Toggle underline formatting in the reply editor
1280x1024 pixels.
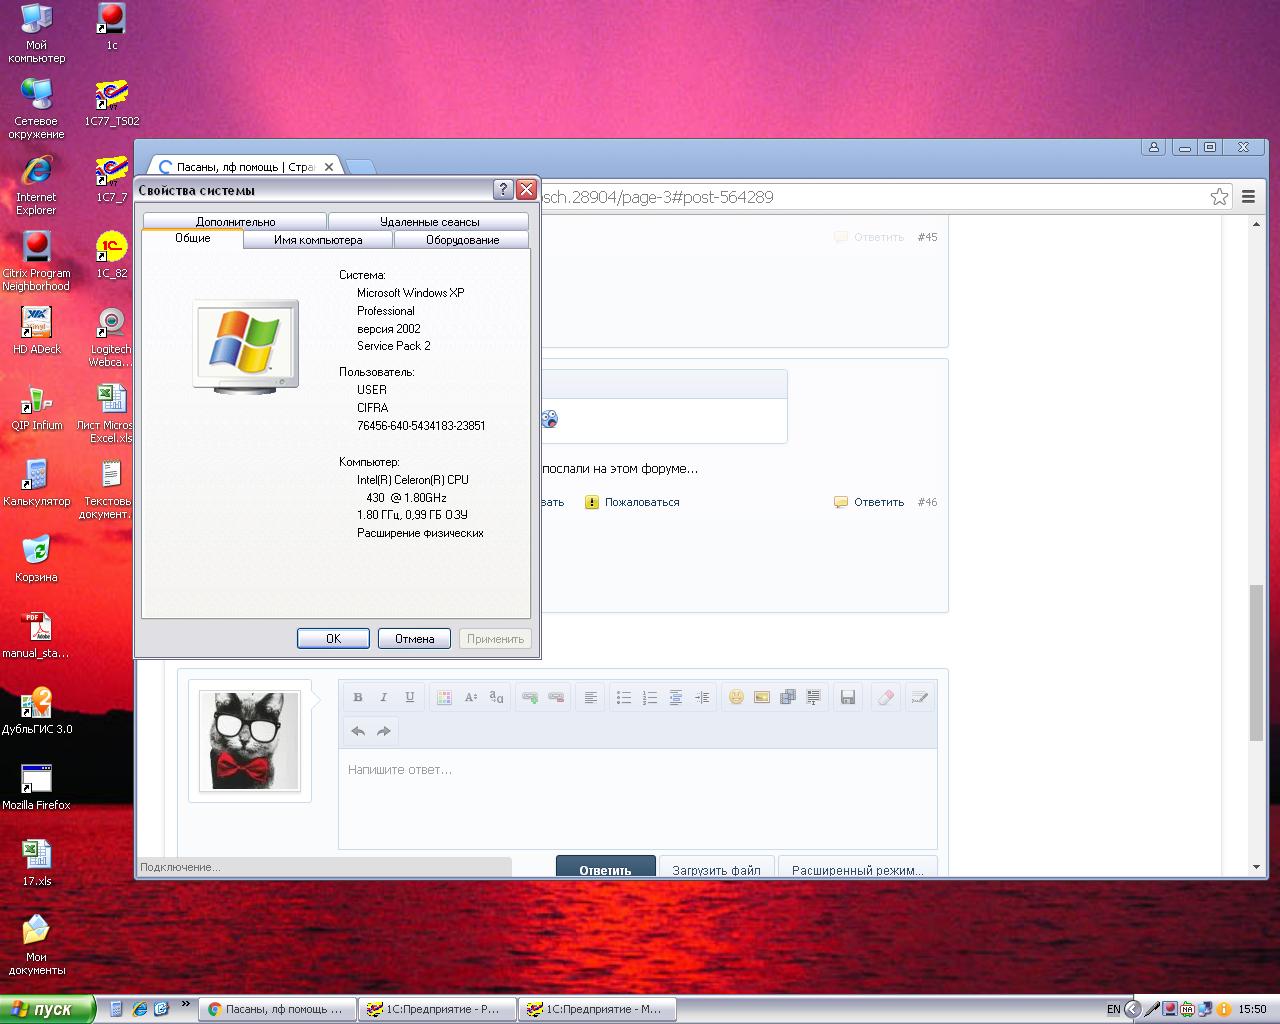410,697
